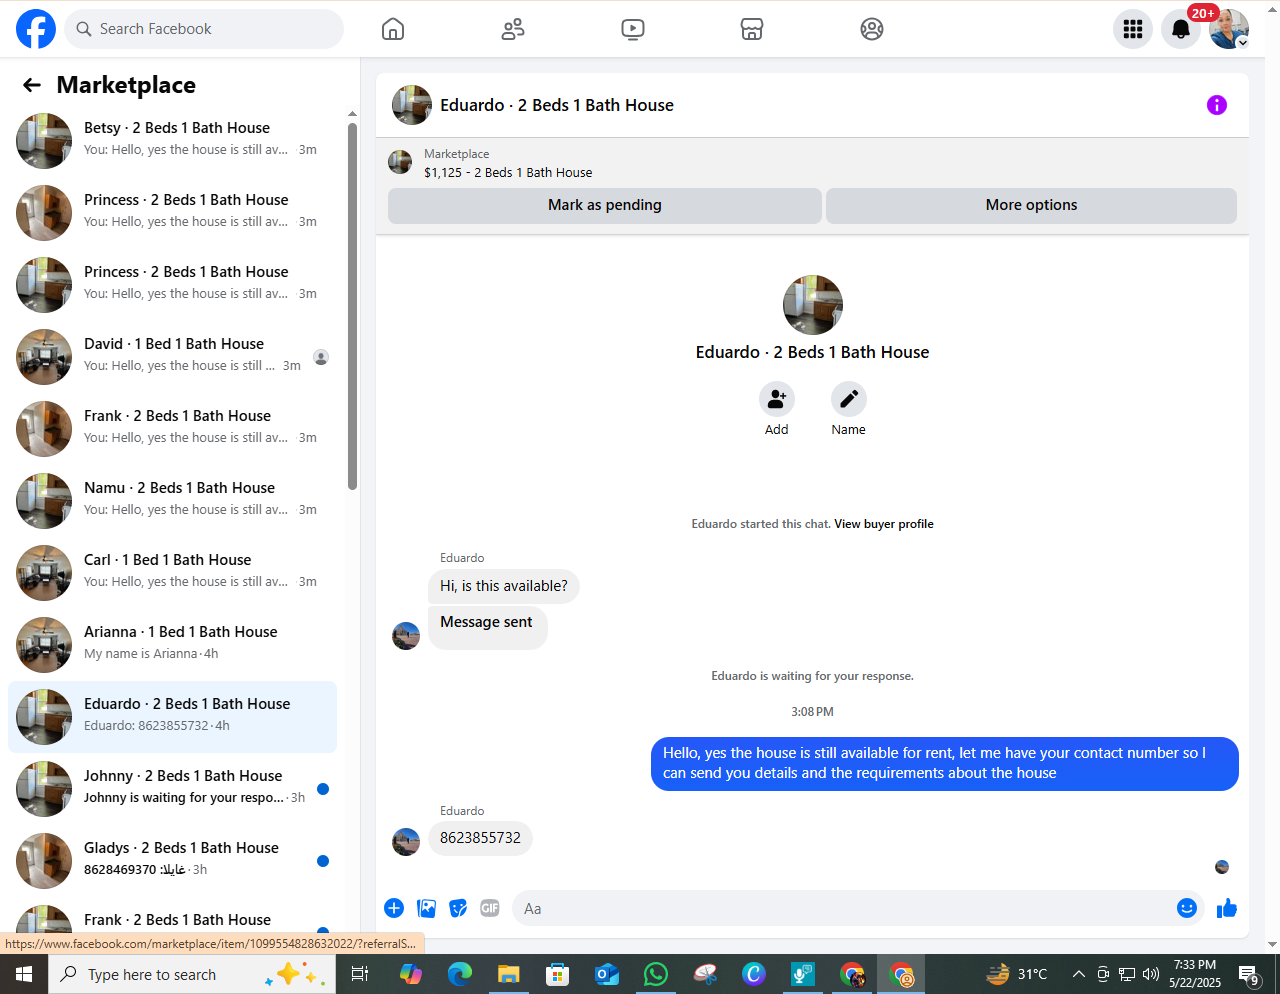
Task: Click the unread blue dot on Gladys's chat
Action: tap(323, 861)
